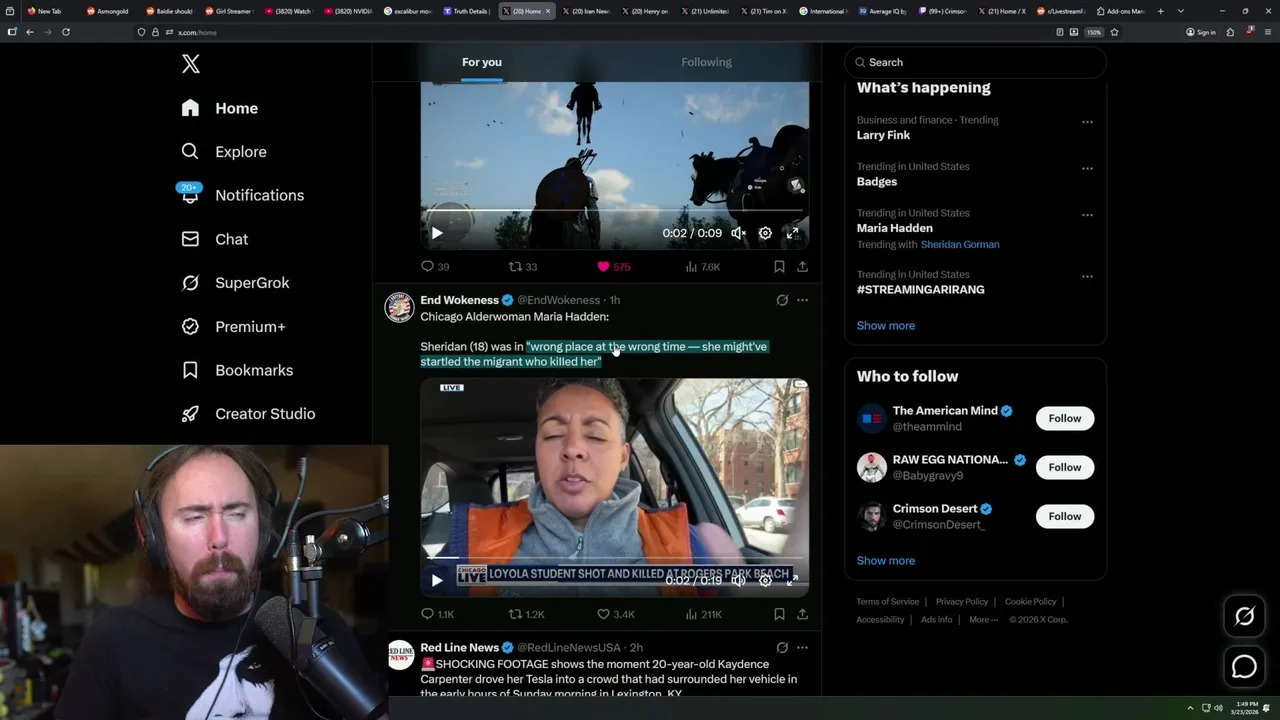This screenshot has height=720, width=1280.
Task: Click Grok icon on Red Line News post
Action: (x=782, y=648)
